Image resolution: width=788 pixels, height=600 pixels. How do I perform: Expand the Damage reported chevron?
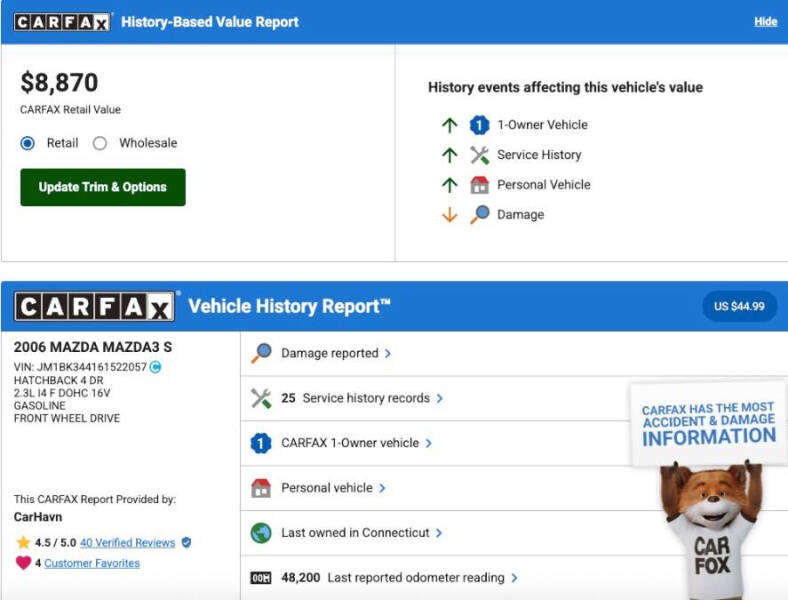click(388, 353)
